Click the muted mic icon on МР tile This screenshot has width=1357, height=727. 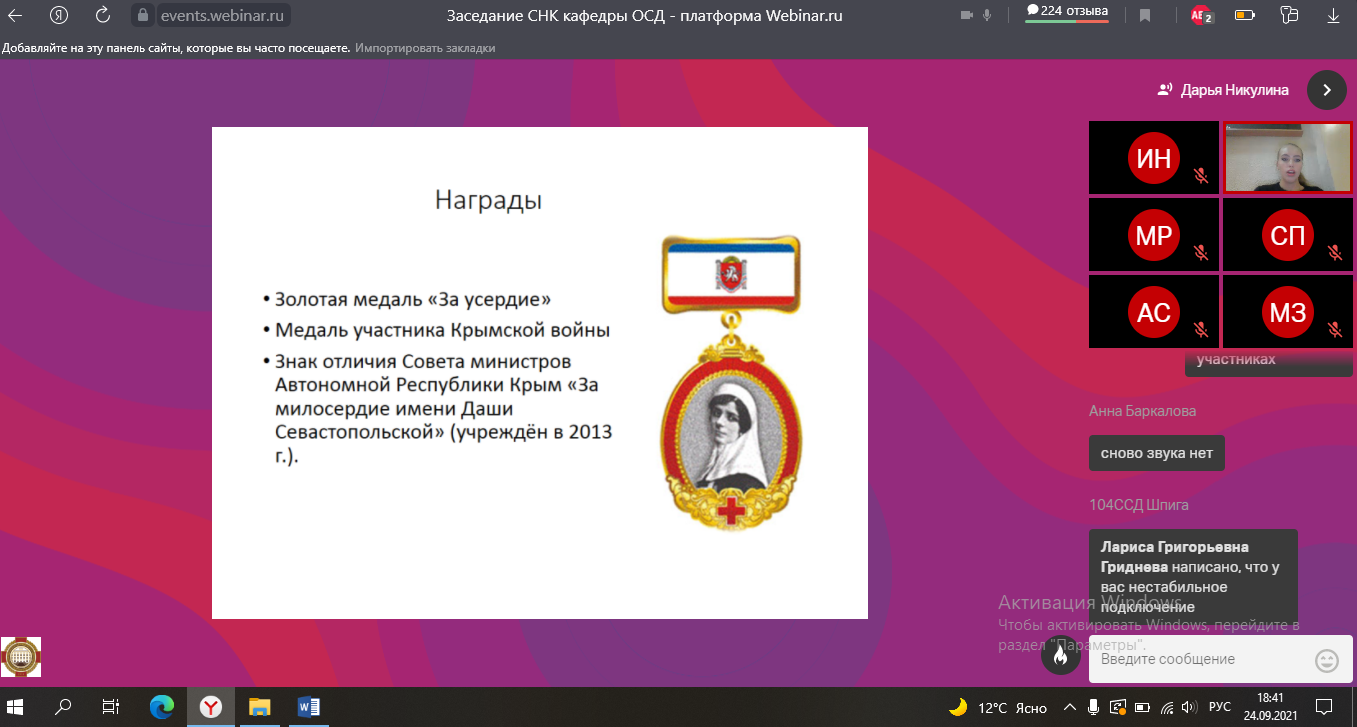(1201, 253)
